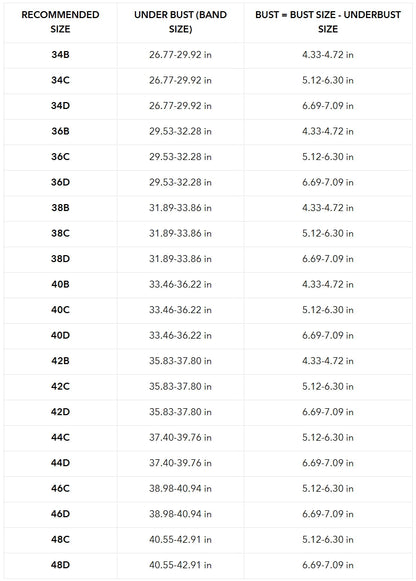Select the 34B size cell
The height and width of the screenshot is (581, 416).
click(60, 55)
